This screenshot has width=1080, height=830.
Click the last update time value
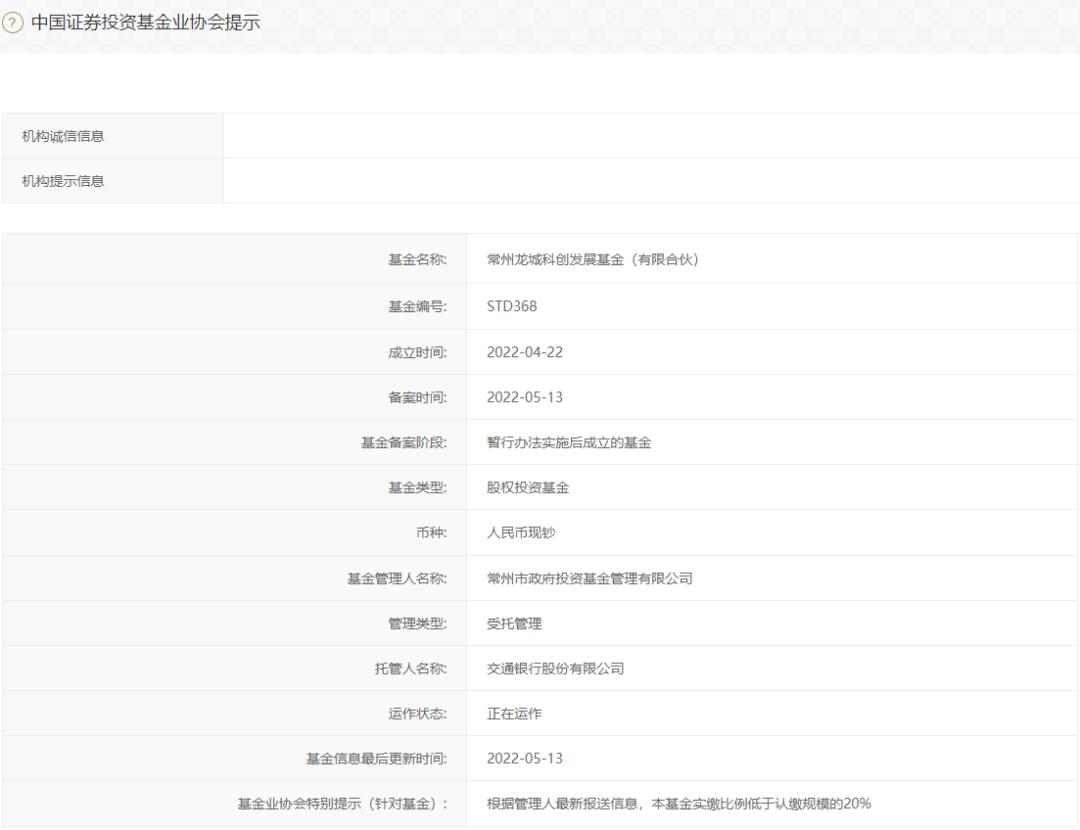525,758
